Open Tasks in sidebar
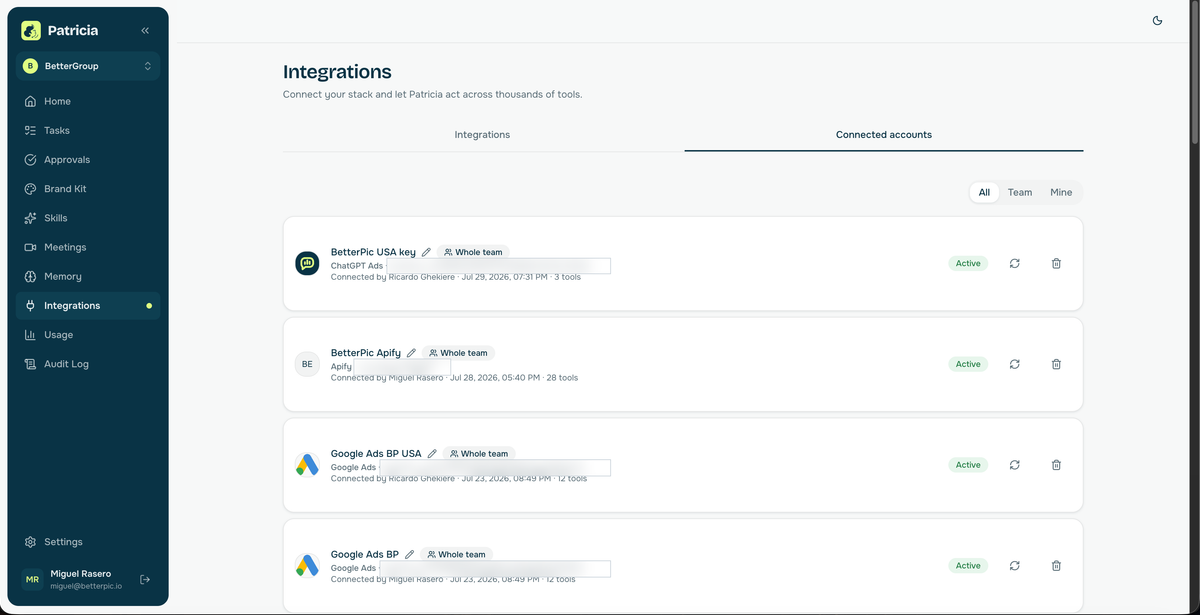Image resolution: width=1200 pixels, height=615 pixels. coord(88,130)
